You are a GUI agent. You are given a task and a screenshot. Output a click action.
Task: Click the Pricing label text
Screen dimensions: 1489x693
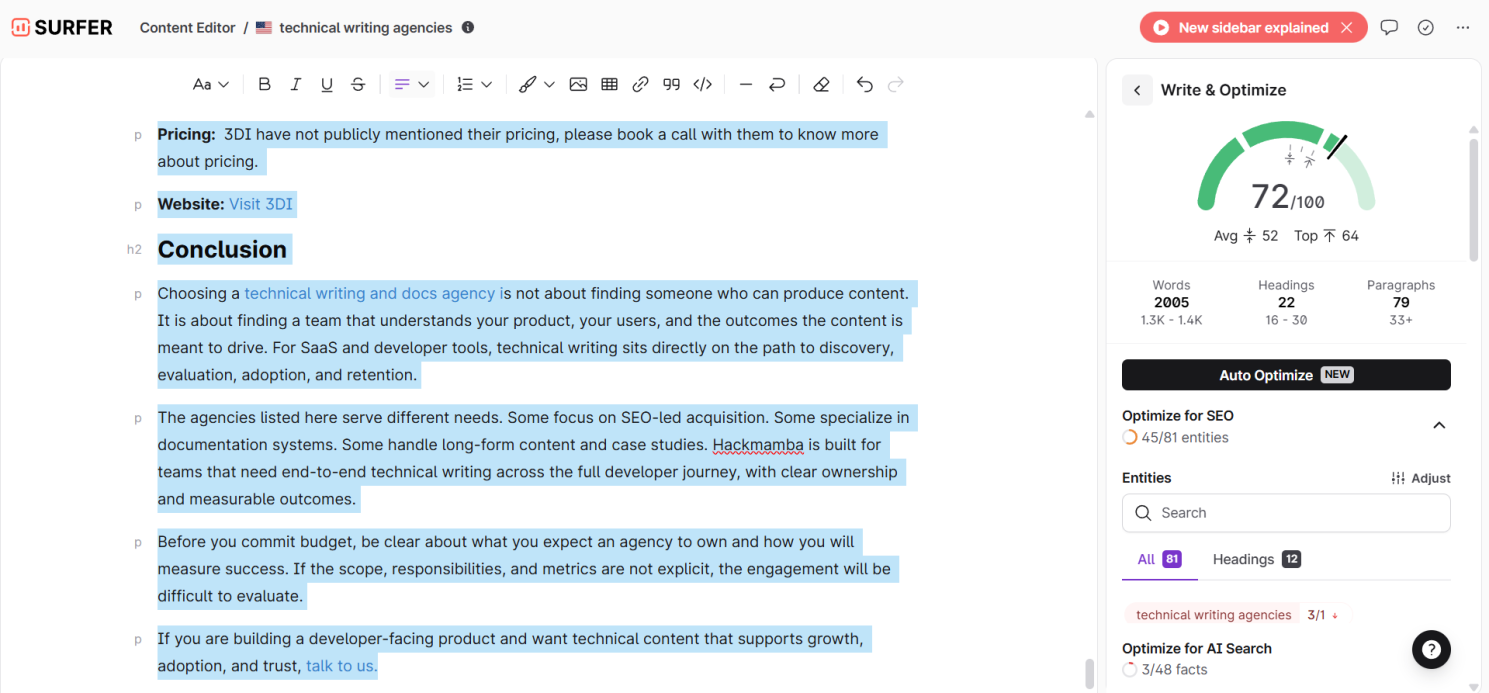(x=187, y=134)
